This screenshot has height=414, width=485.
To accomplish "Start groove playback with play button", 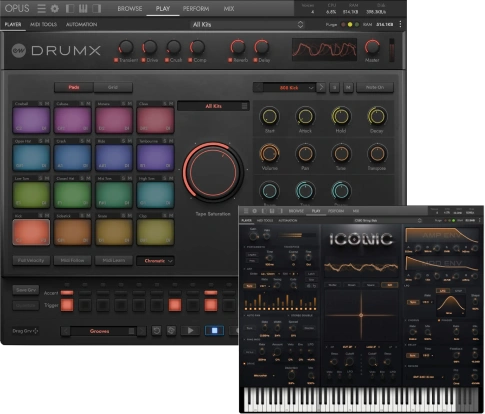I will coord(190,331).
